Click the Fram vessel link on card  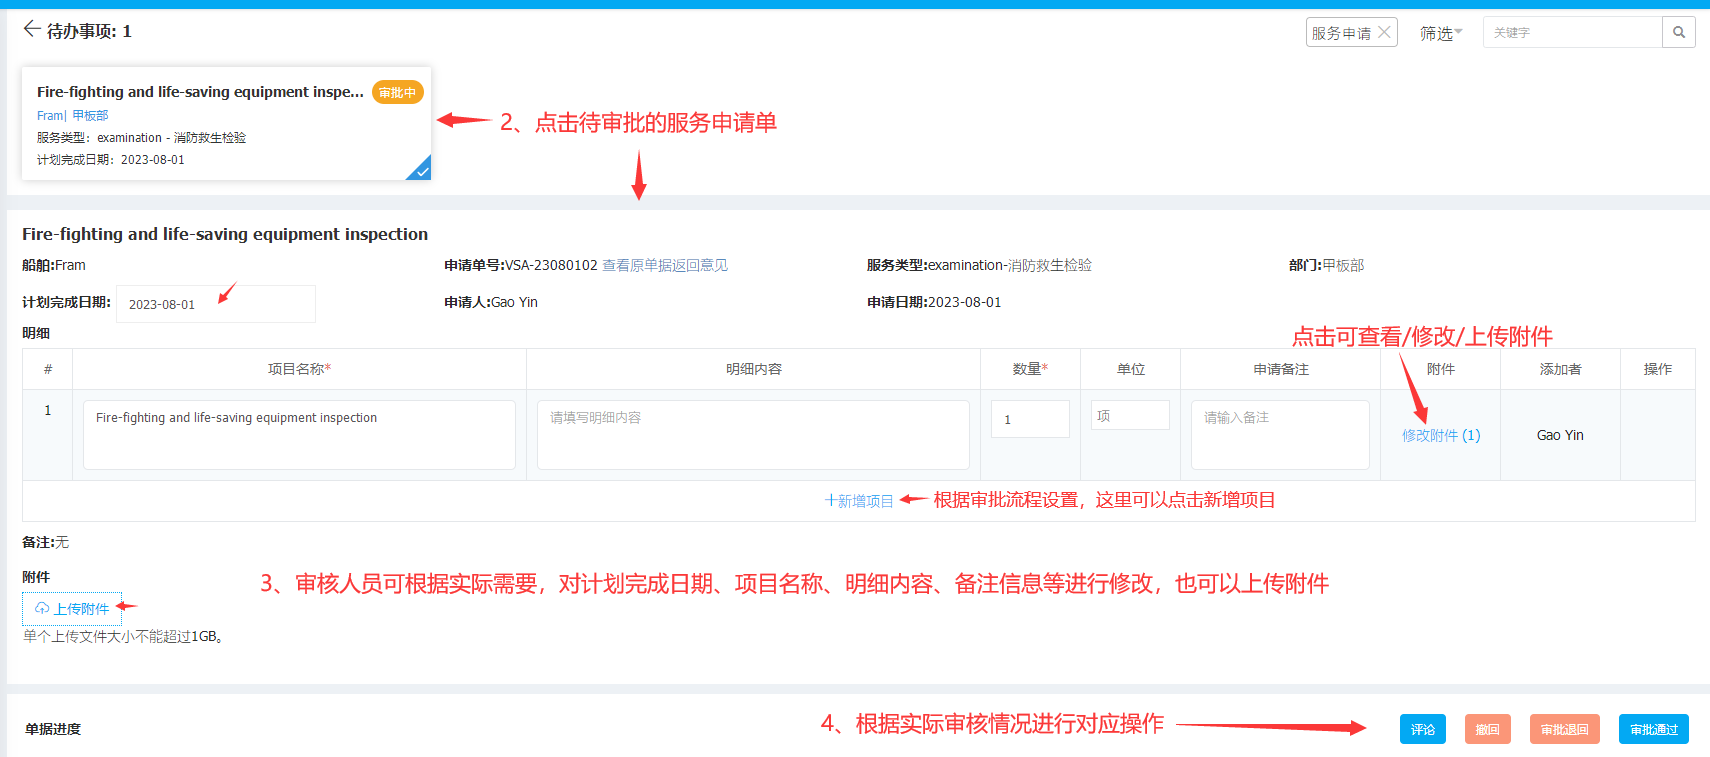tap(50, 116)
